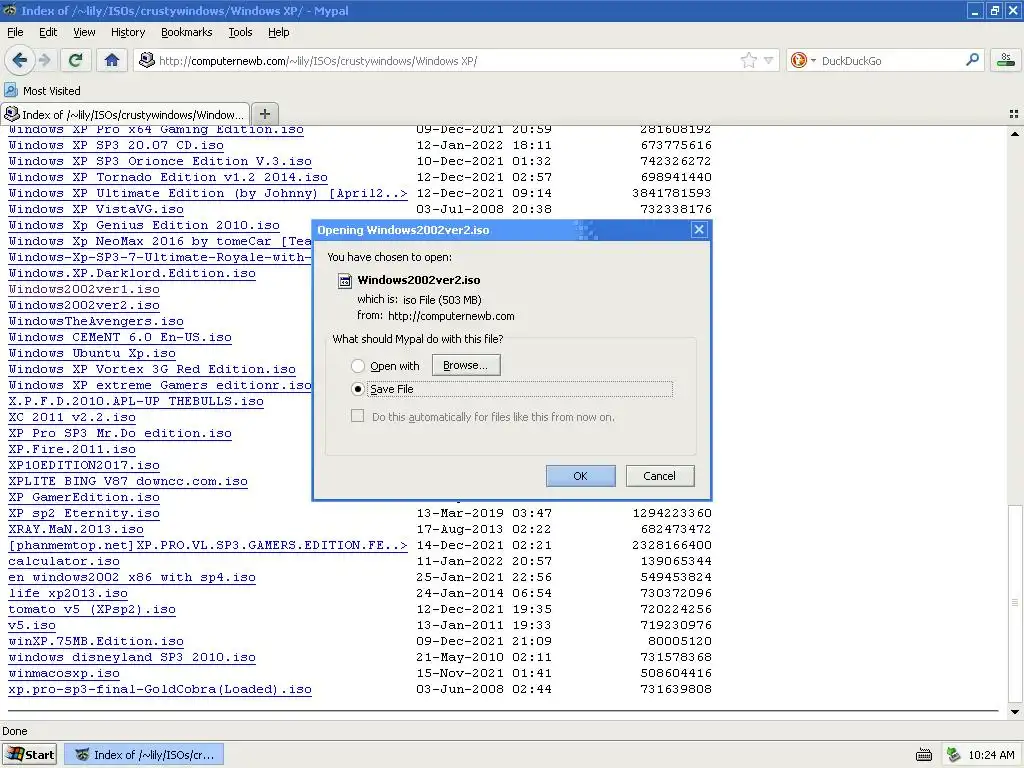1024x768 pixels.
Task: Open en windows2002 x86 with sp4.iso
Action: coord(132,577)
